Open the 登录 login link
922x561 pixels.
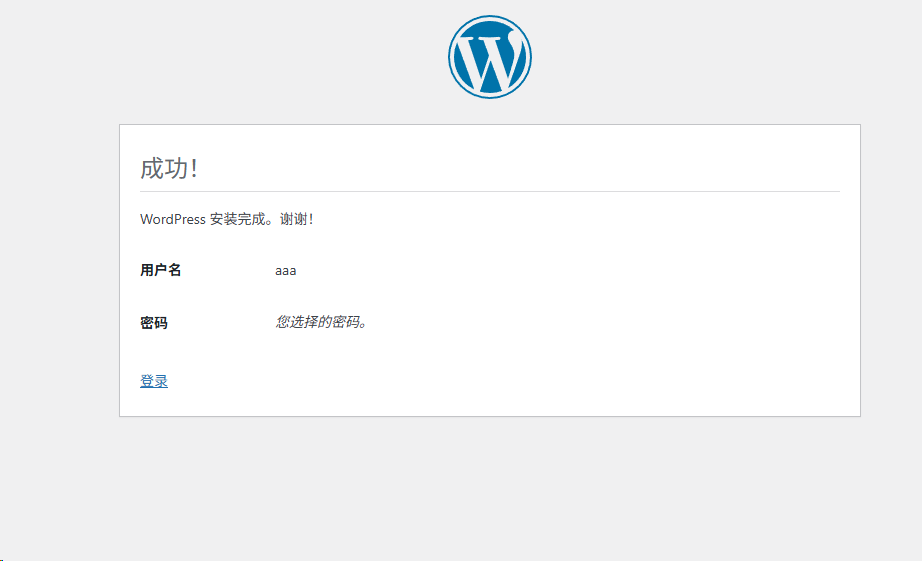(154, 381)
